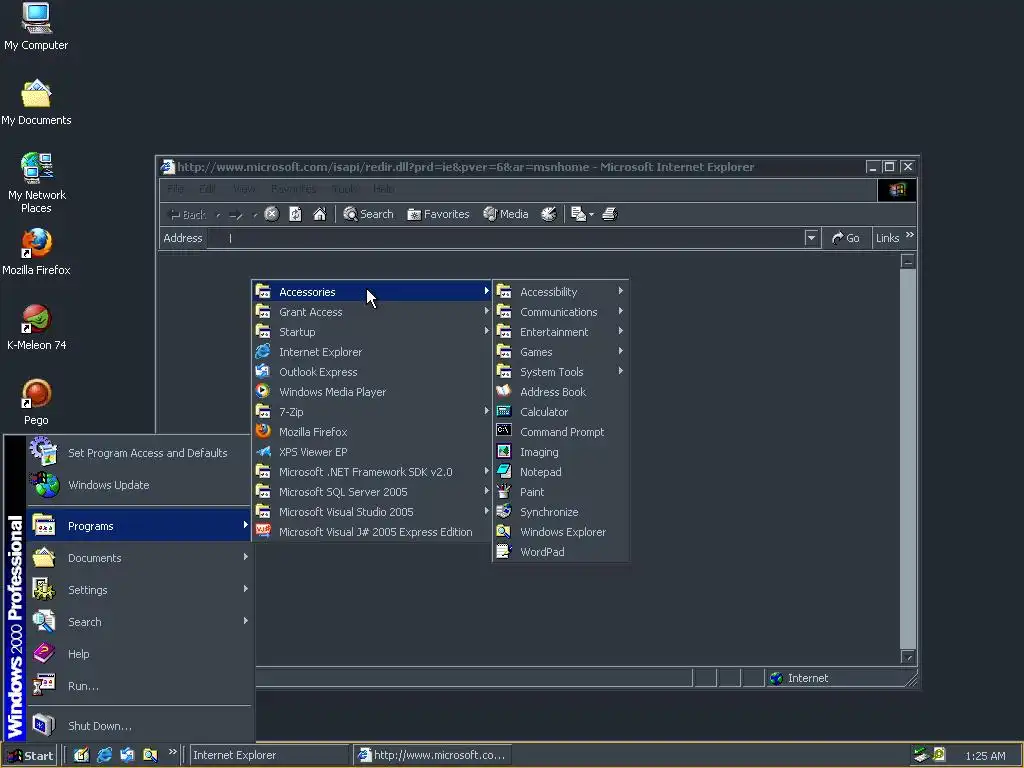
Task: Click Outlook Express quick launch icon
Action: tap(127, 755)
